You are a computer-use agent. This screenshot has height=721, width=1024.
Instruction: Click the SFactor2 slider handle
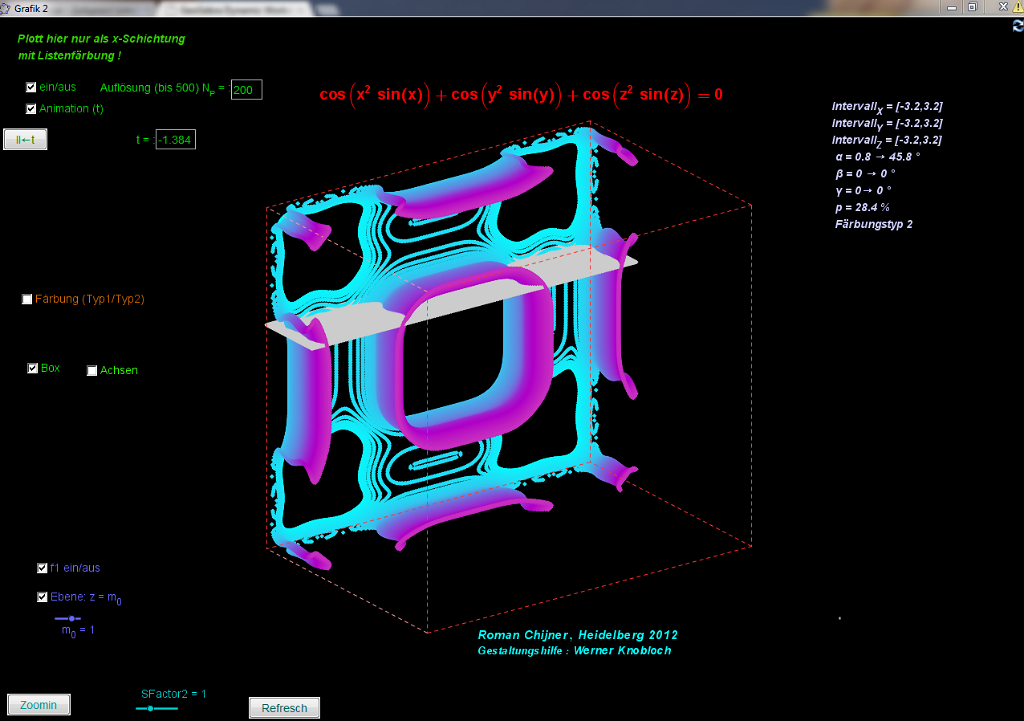pyautogui.click(x=150, y=708)
